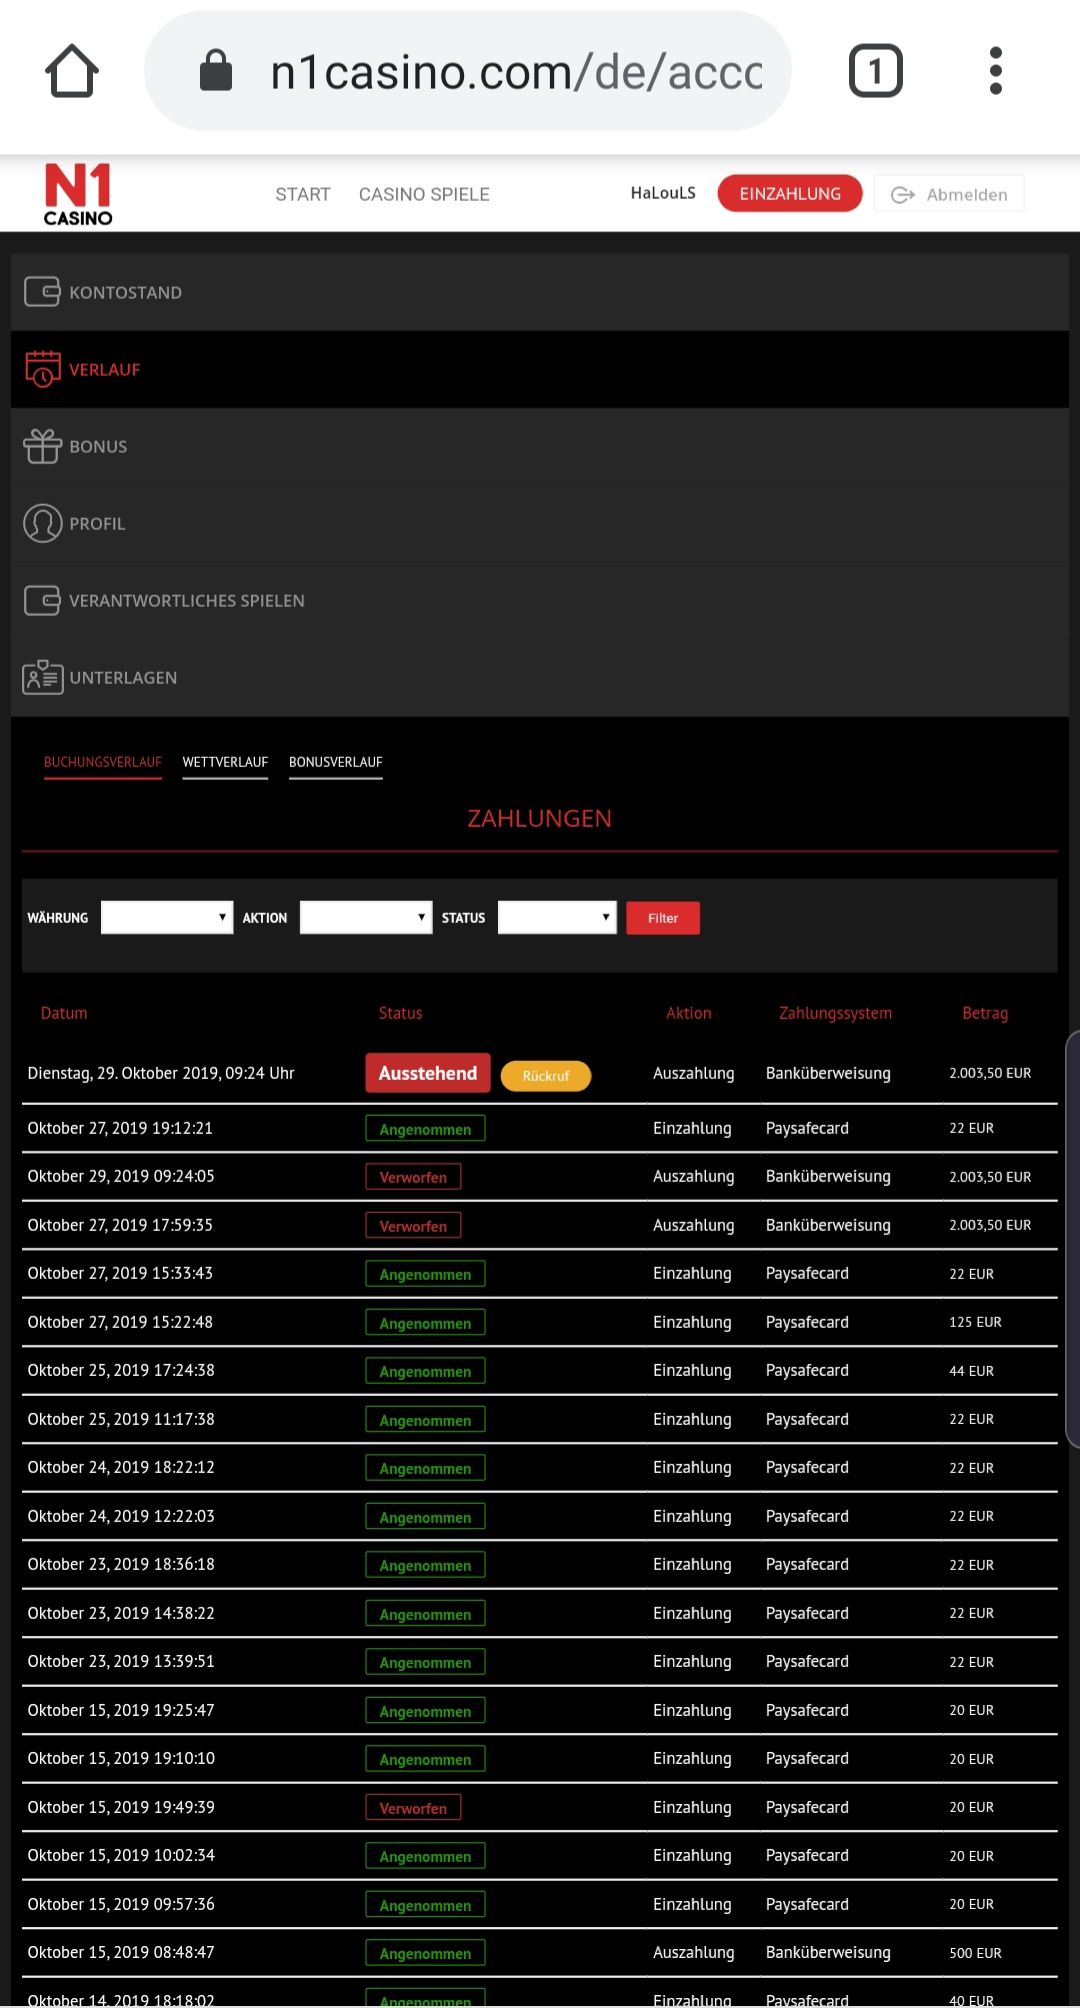This screenshot has width=1080, height=2008.
Task: Click the Kontostand wallet icon
Action: click(x=42, y=292)
